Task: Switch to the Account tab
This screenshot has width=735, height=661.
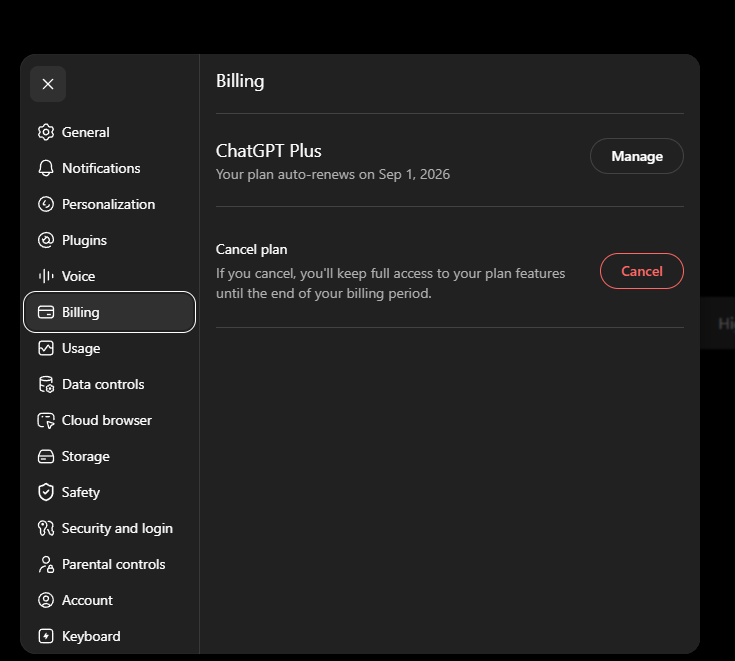Action: click(109, 601)
